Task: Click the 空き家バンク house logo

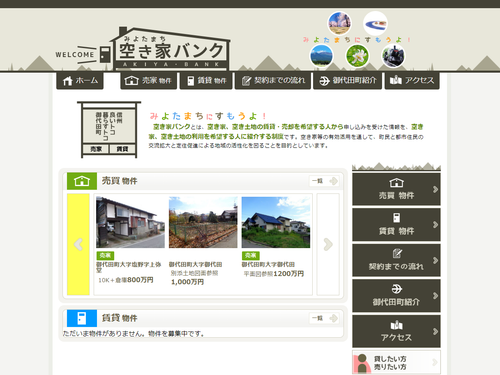Action: tap(170, 48)
